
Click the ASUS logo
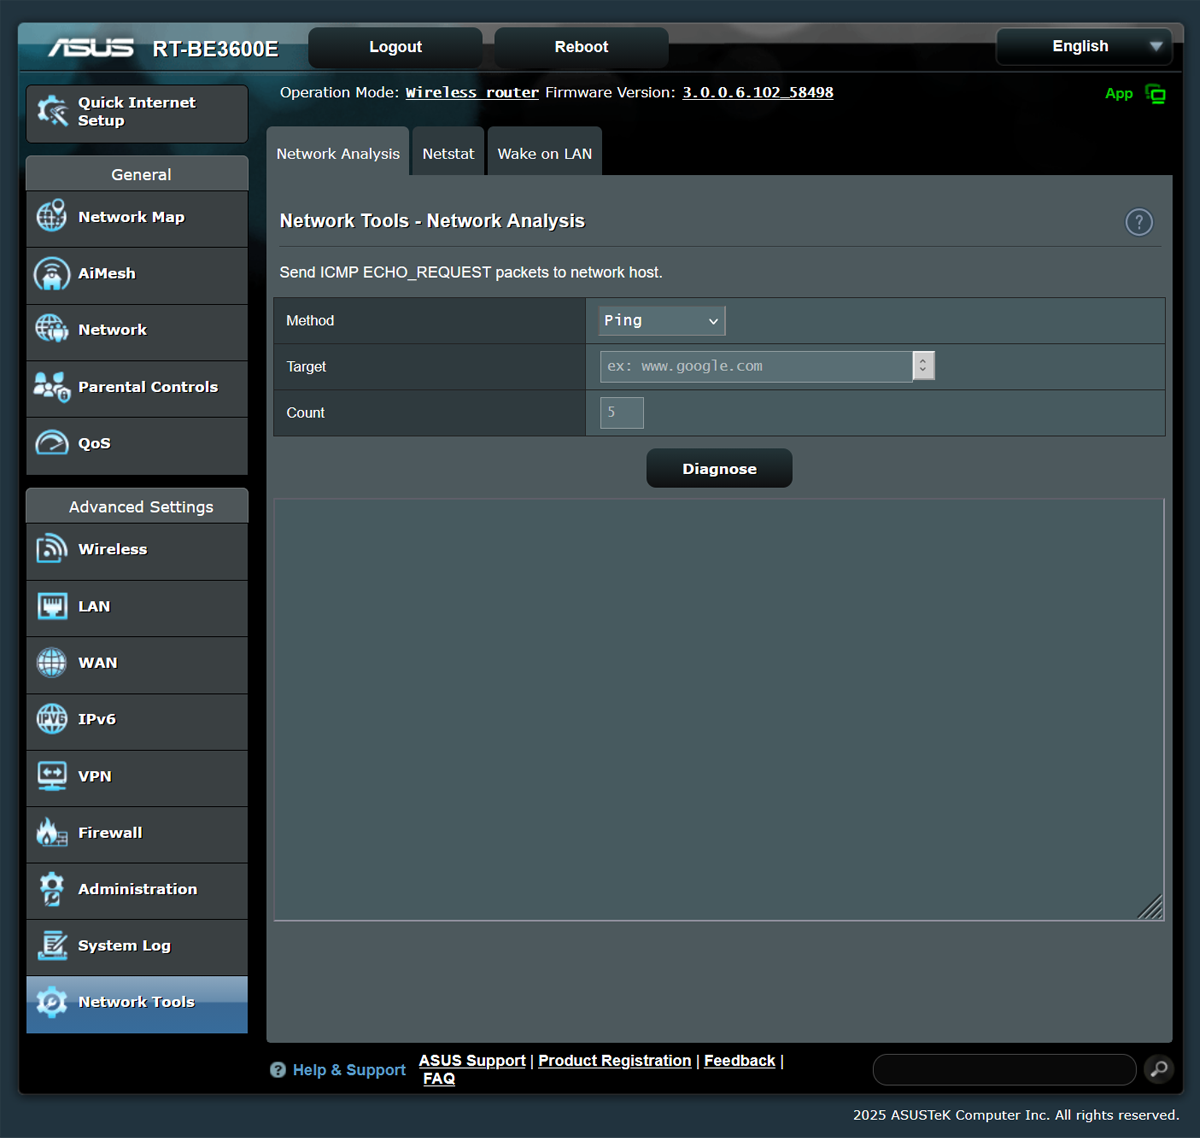point(91,48)
